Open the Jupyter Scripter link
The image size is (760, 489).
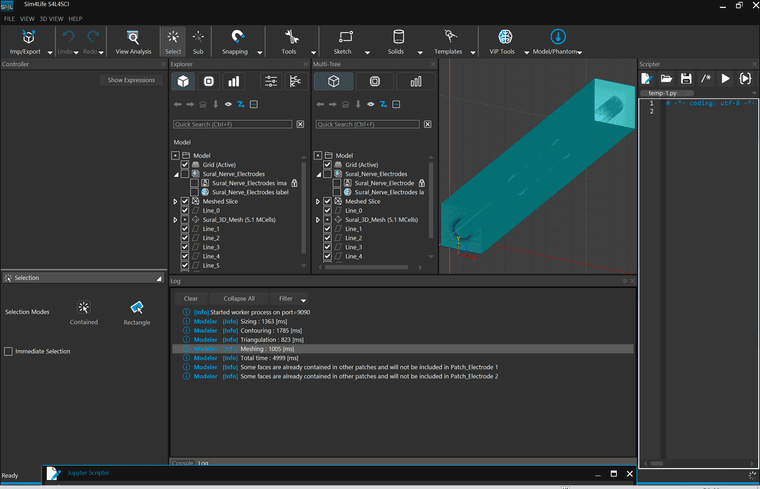click(x=88, y=473)
